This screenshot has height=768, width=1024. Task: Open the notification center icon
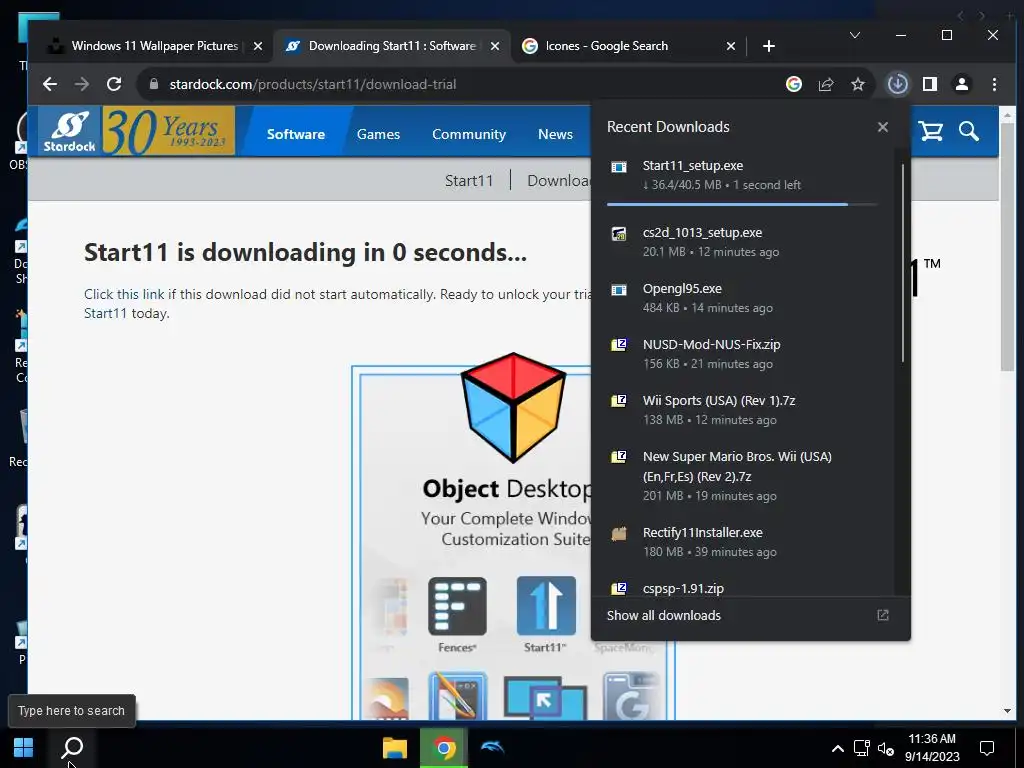click(x=987, y=748)
